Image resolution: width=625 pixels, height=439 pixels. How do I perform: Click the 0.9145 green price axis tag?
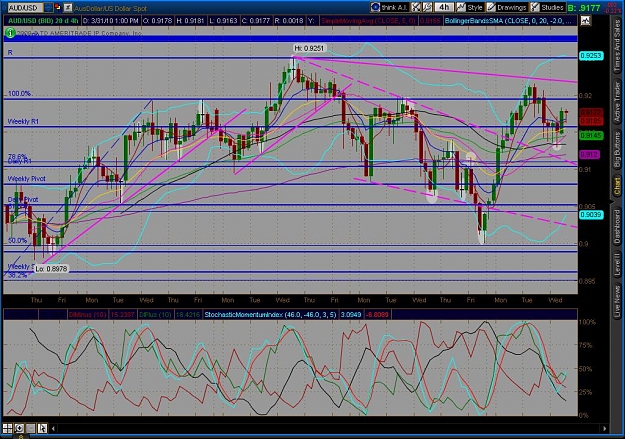tap(591, 136)
